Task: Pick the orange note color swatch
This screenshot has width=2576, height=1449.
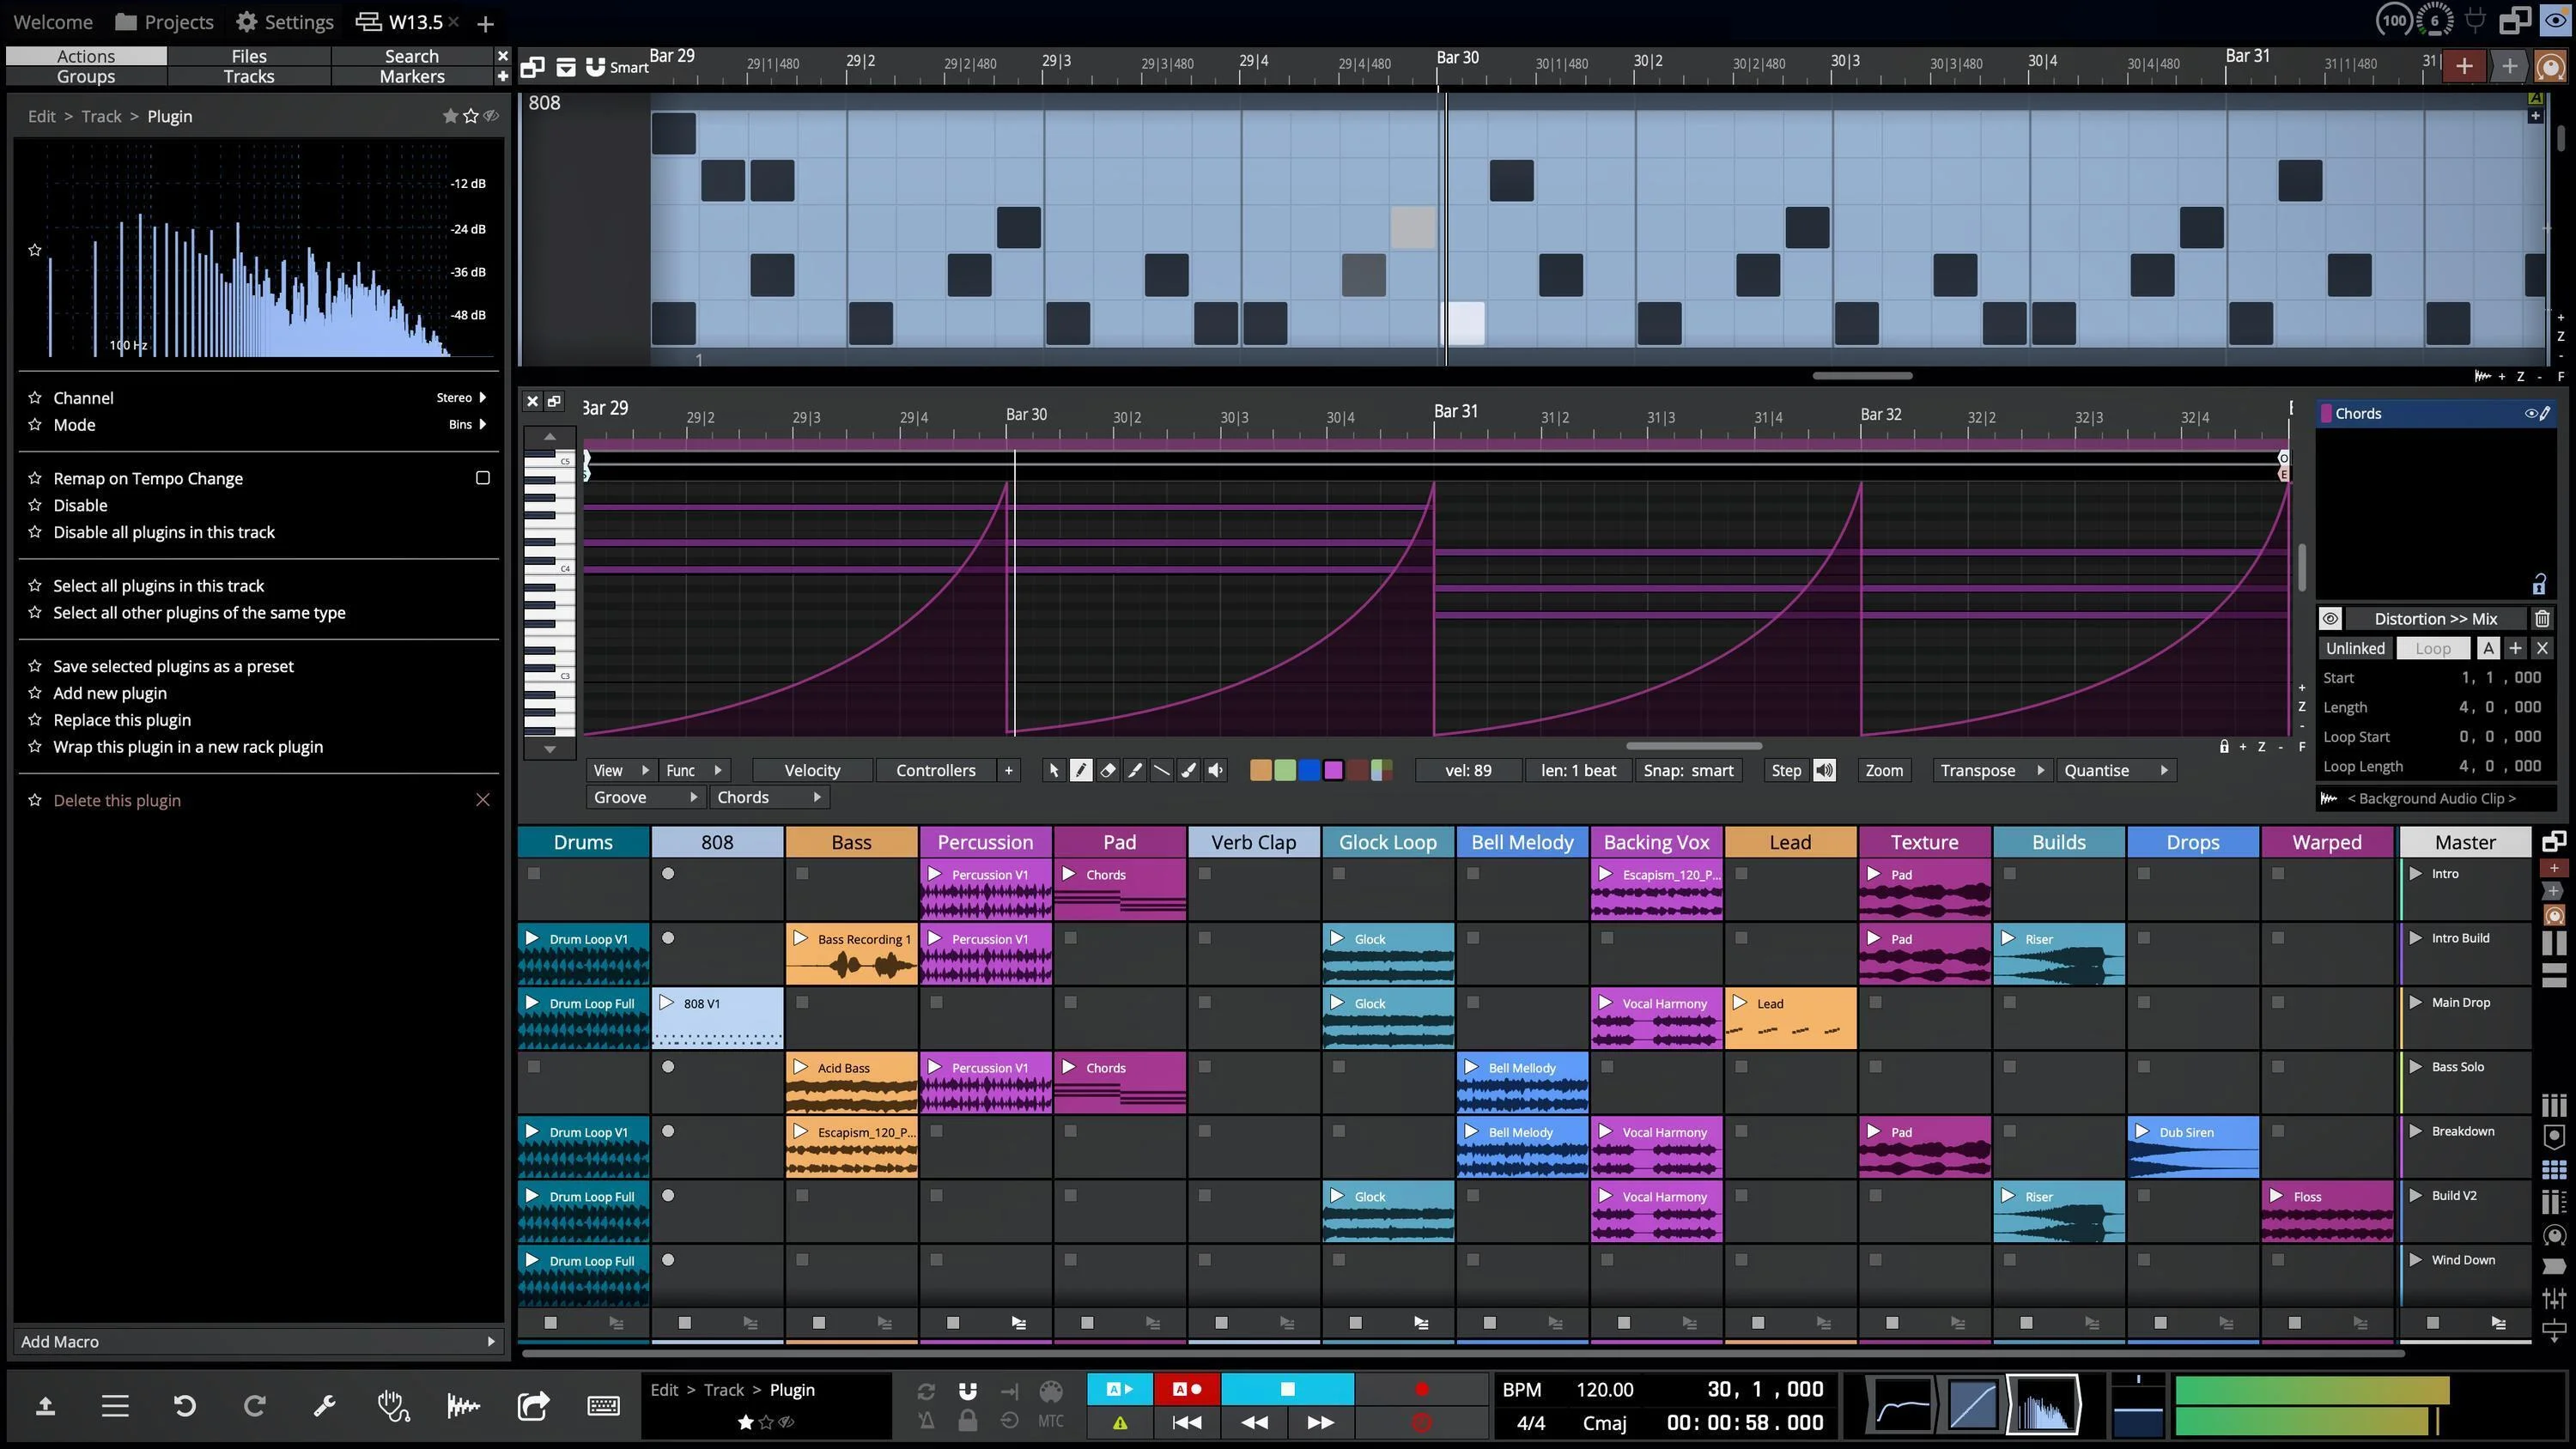Action: coord(1260,770)
